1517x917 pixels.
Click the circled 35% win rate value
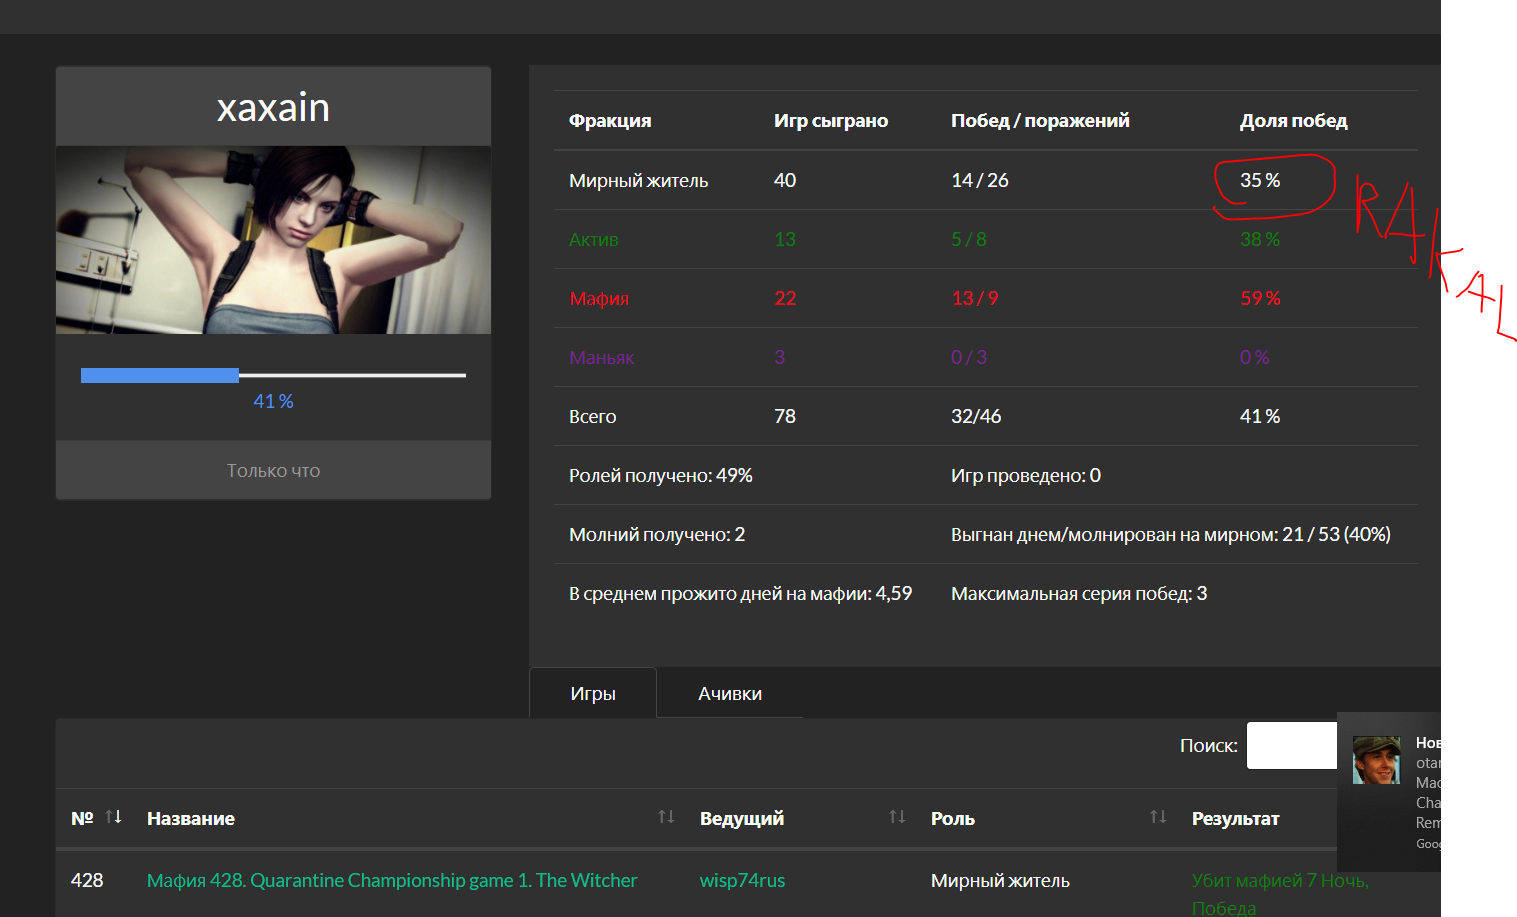pos(1260,180)
